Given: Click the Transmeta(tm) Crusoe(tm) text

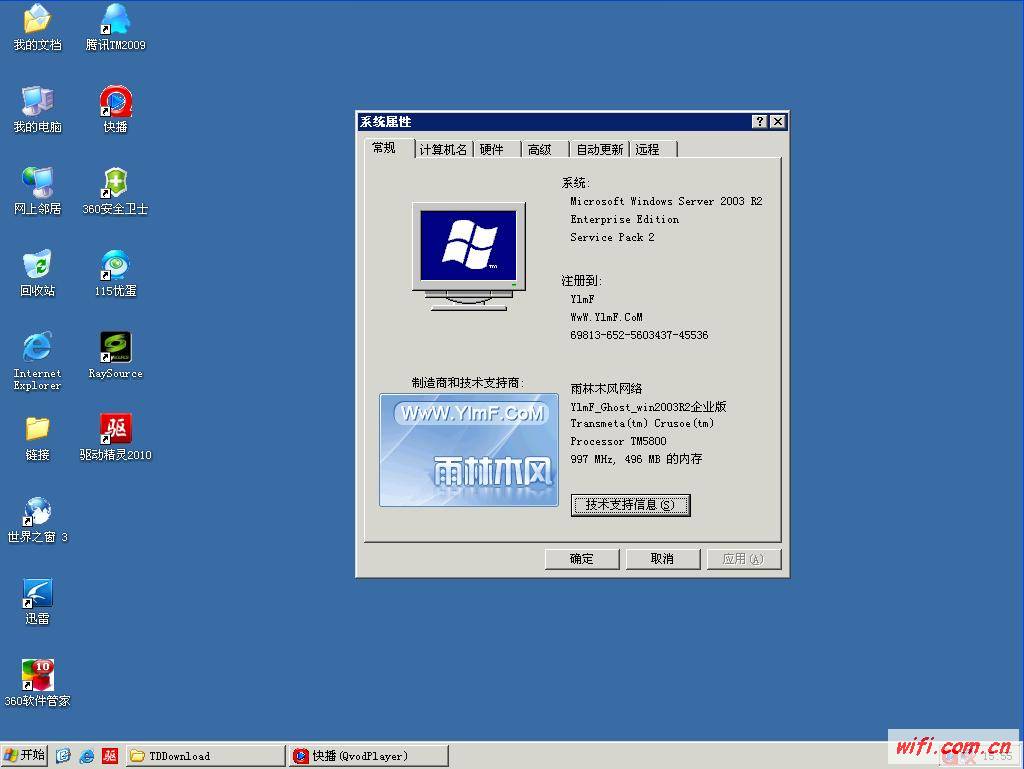Looking at the screenshot, I should click(x=642, y=424).
